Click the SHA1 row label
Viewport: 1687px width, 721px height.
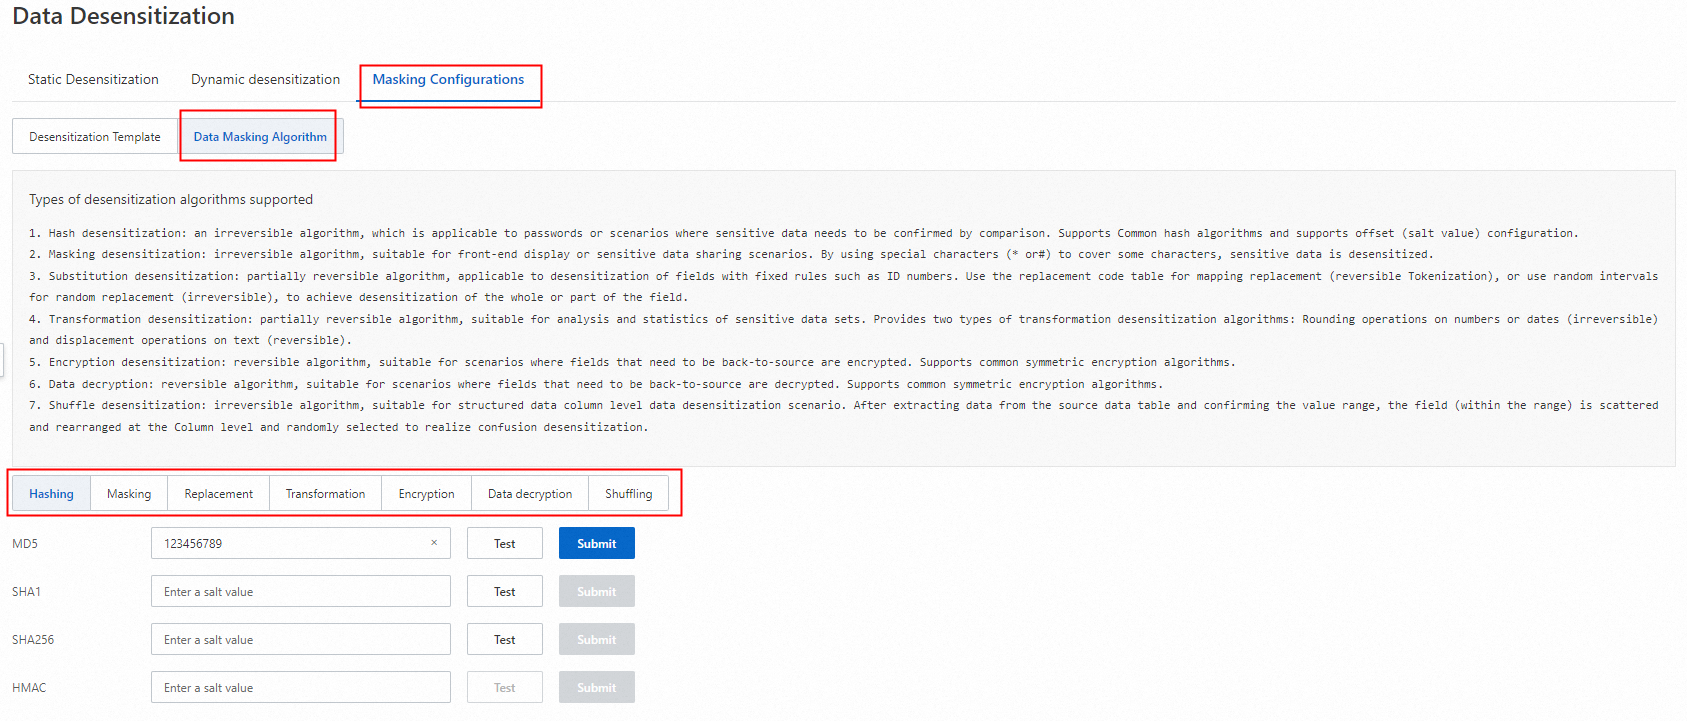click(x=26, y=592)
